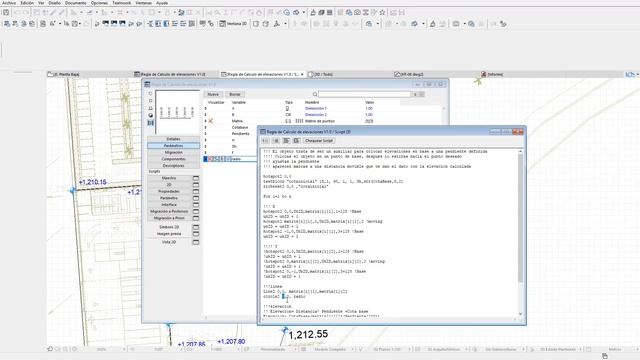Click the Chequear Script button
Screen dimensions: 640x360
pos(319,140)
